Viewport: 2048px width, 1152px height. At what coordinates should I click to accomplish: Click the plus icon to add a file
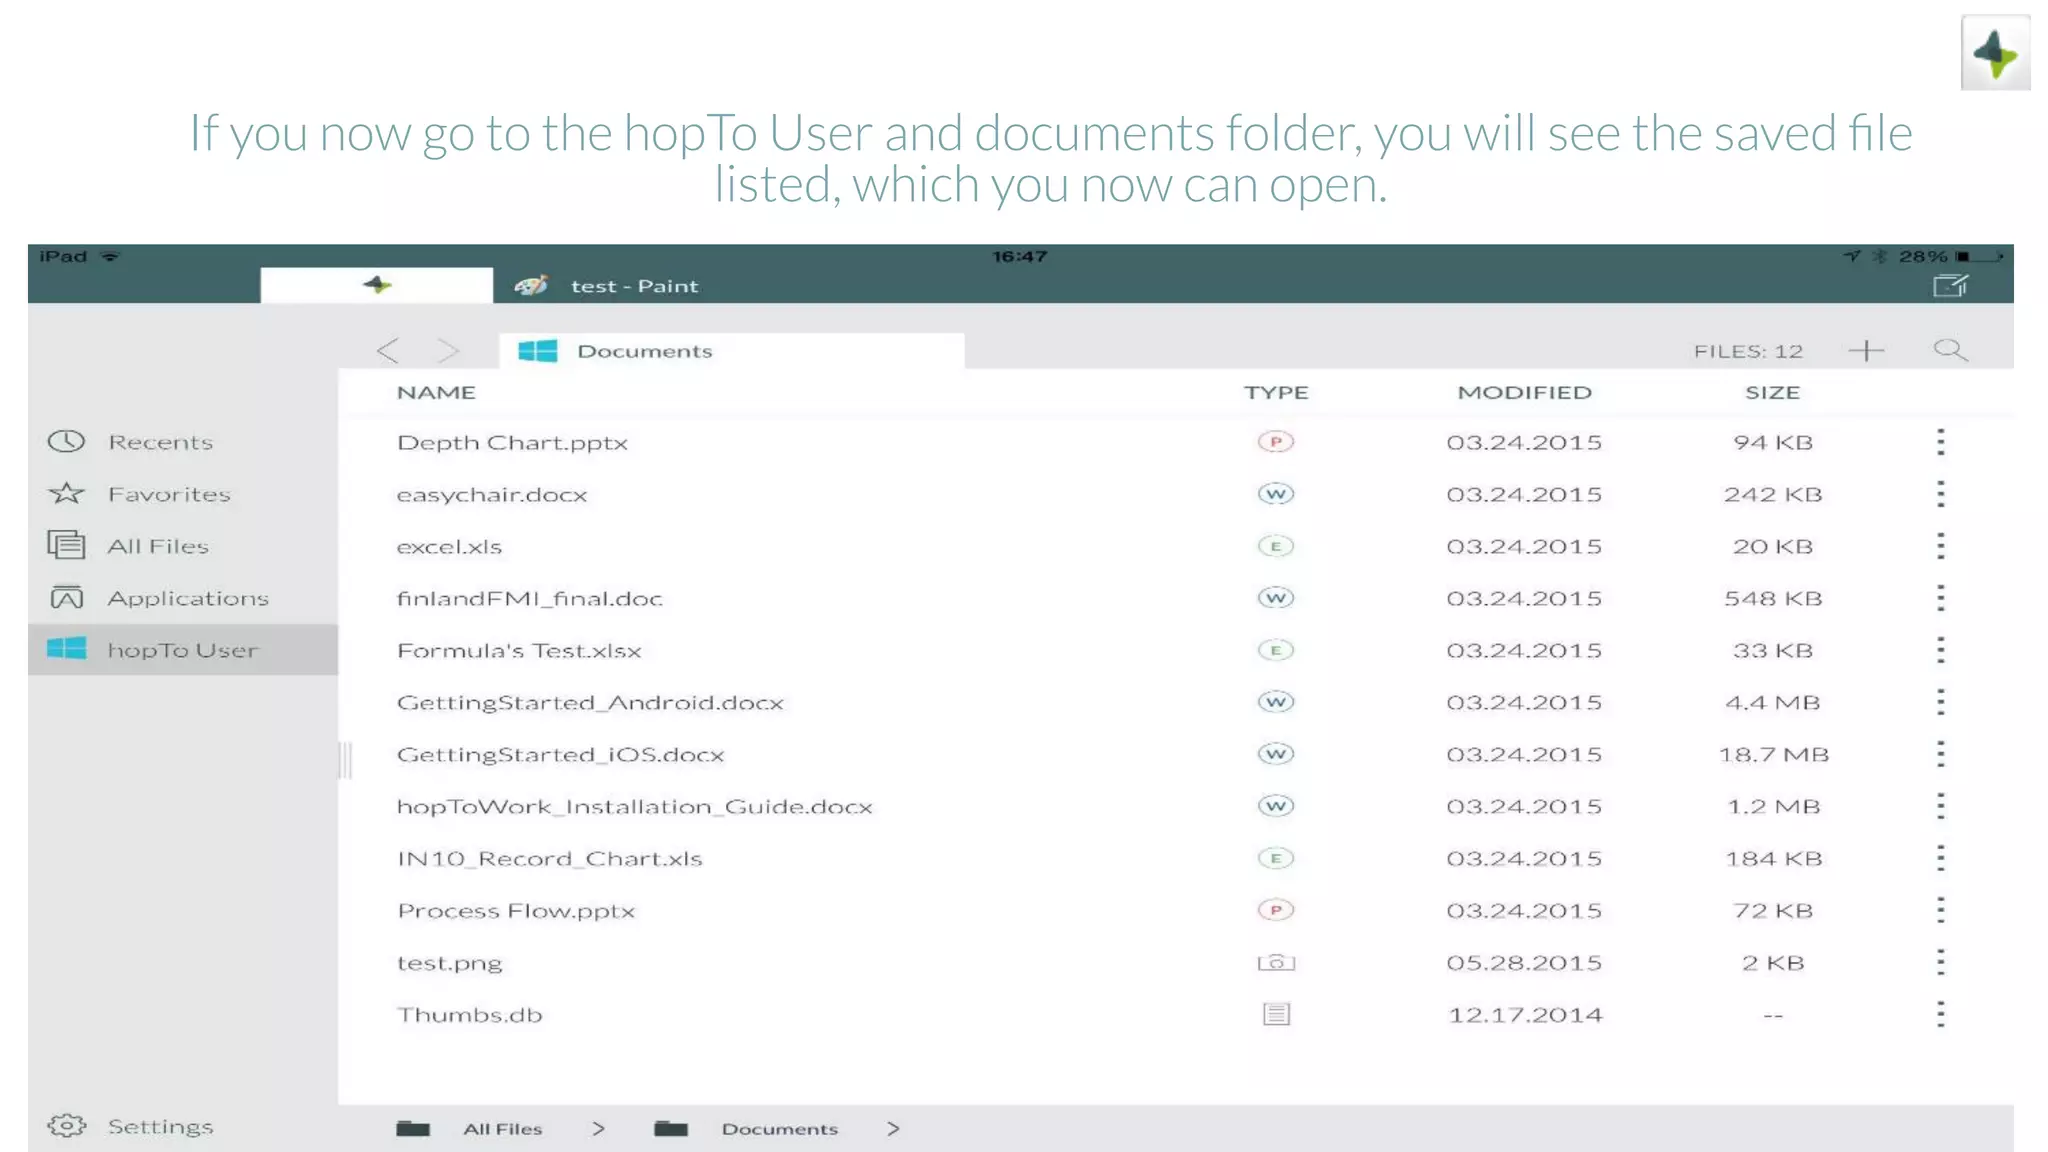click(x=1866, y=350)
